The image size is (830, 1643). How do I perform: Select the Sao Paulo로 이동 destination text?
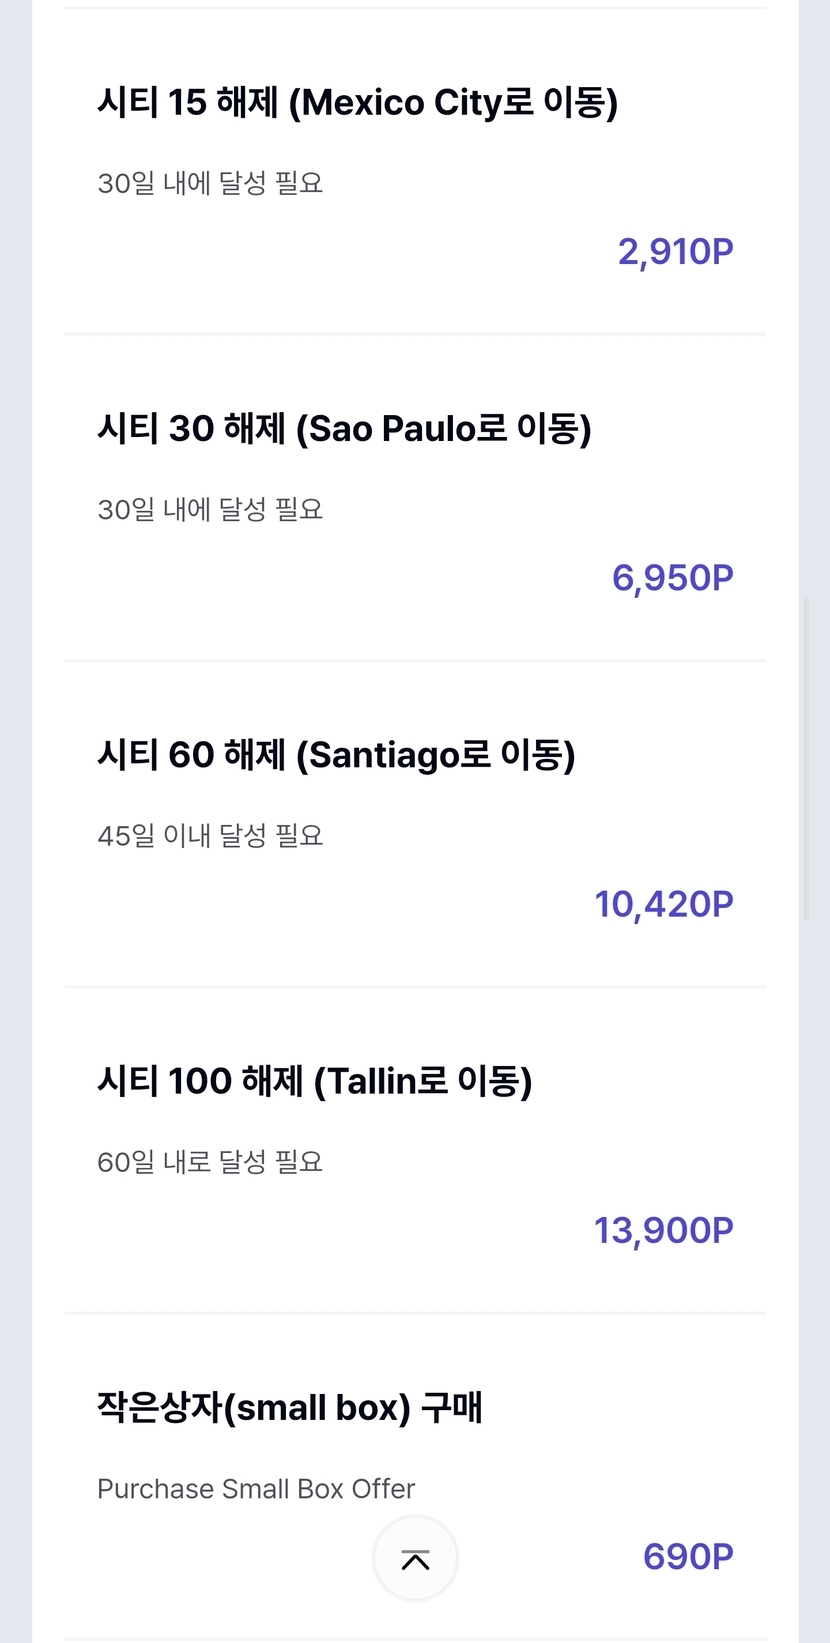click(x=444, y=429)
